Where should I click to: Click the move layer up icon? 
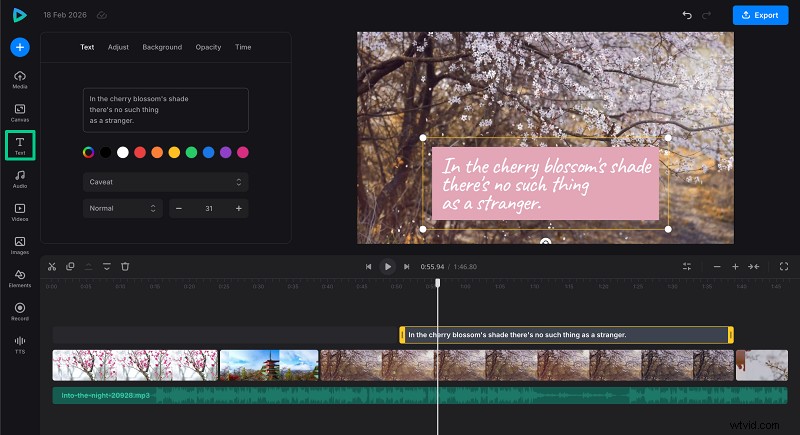click(x=88, y=267)
